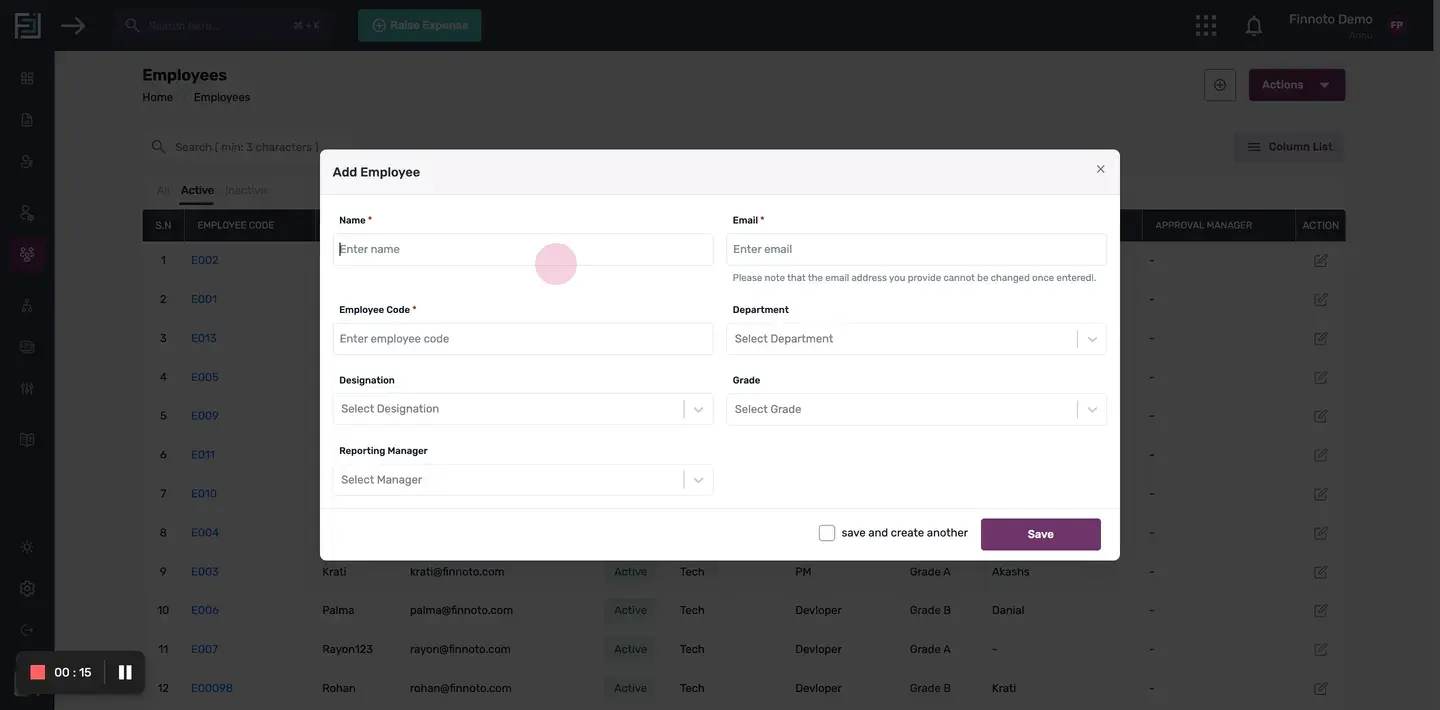Toggle light theme via sun icon
Screen dimensions: 1440x710
pos(27,547)
